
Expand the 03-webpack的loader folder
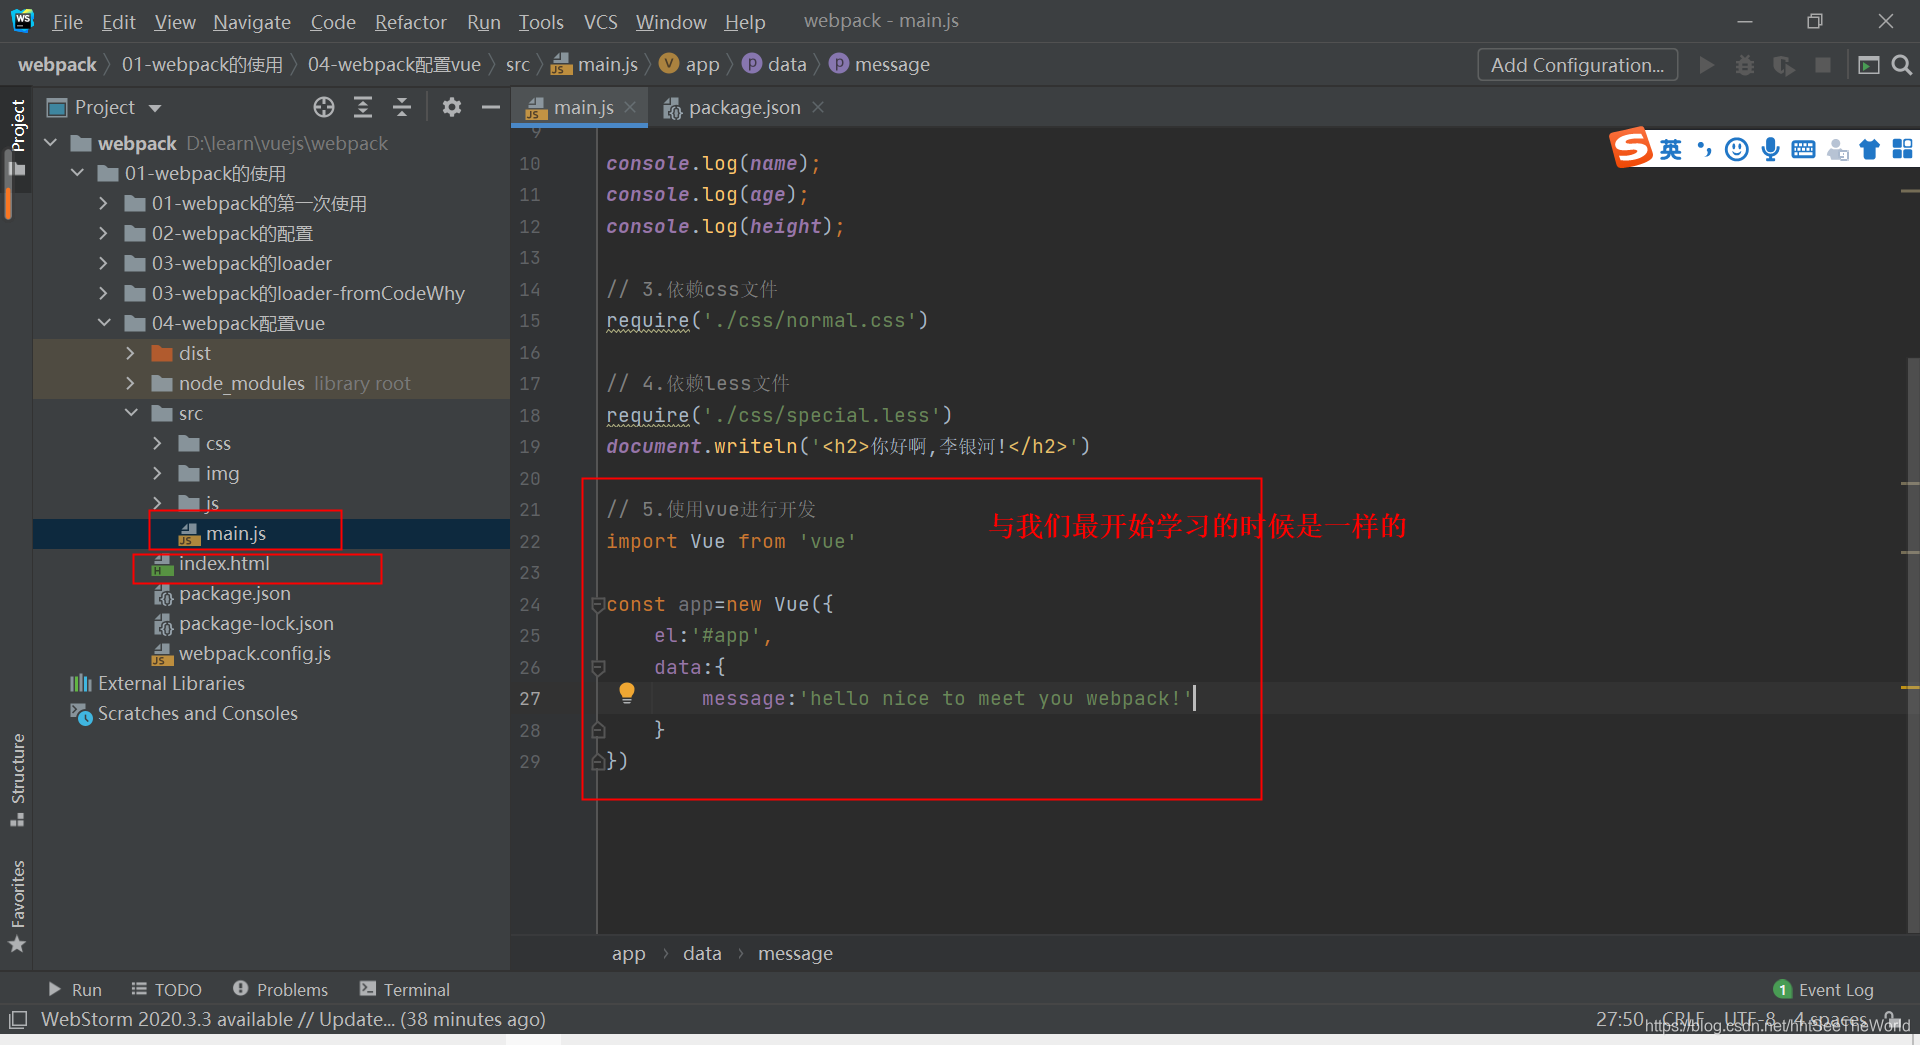103,263
